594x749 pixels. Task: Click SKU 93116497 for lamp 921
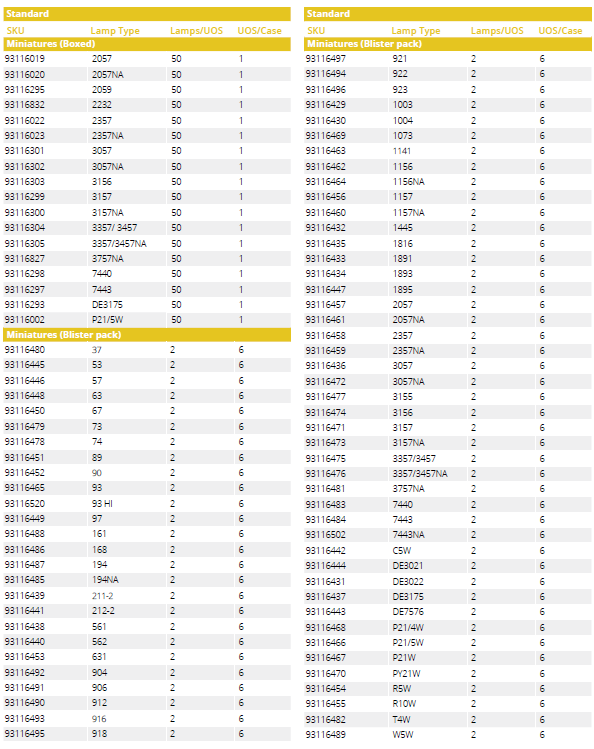pos(326,59)
